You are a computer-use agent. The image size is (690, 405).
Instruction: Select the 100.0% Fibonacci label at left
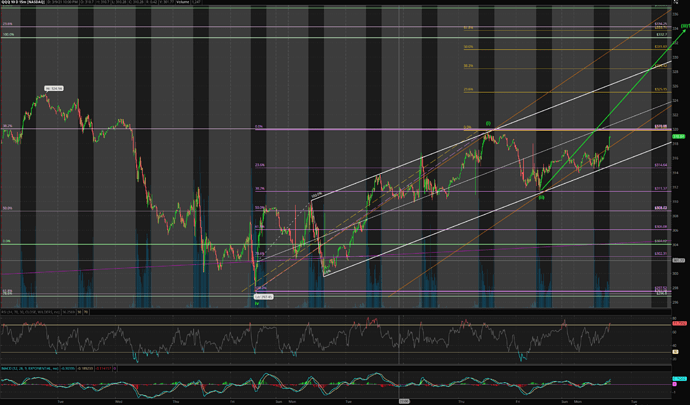pyautogui.click(x=7, y=35)
